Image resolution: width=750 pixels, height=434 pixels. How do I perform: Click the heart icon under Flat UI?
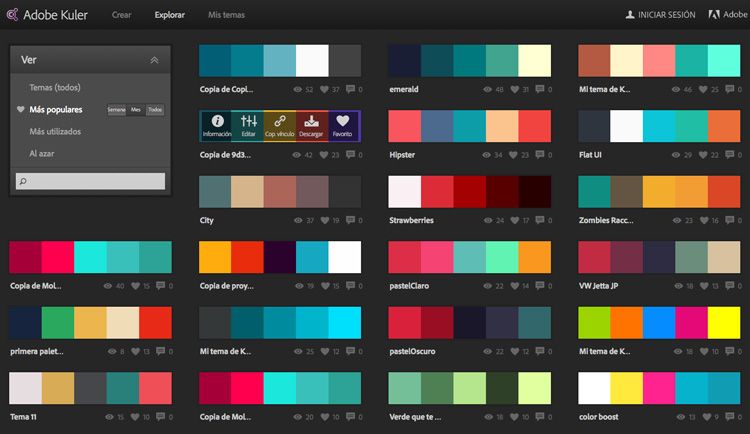coord(703,155)
